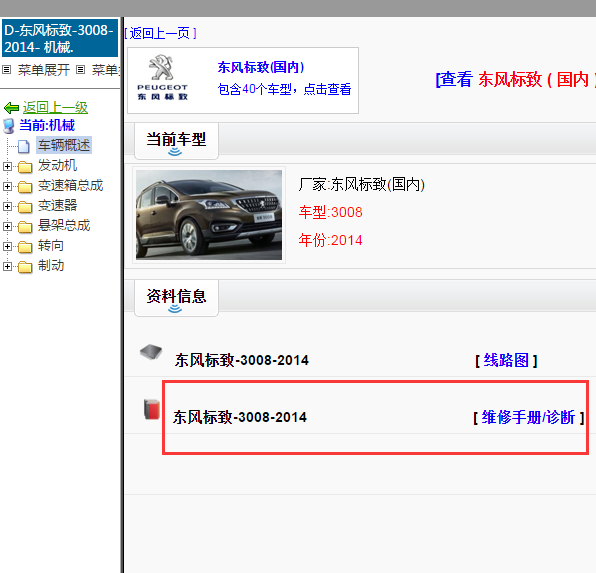This screenshot has width=596, height=573.
Task: Open the 维修手册/诊断 link
Action: coord(528,417)
